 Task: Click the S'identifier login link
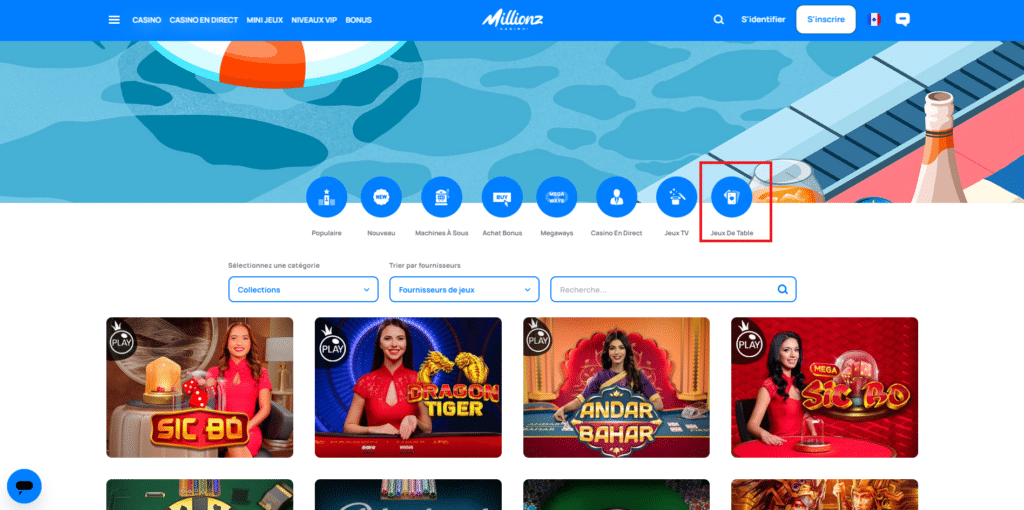coord(763,20)
